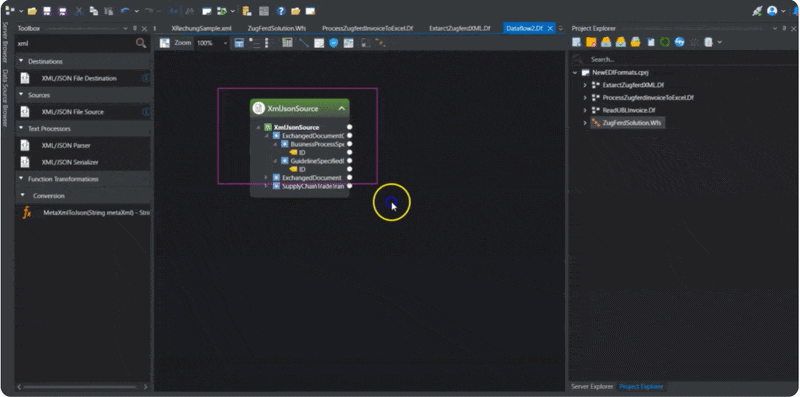Screen dimensions: 800x397
Task: Collapse the Function Transformations section
Action: pos(21,179)
